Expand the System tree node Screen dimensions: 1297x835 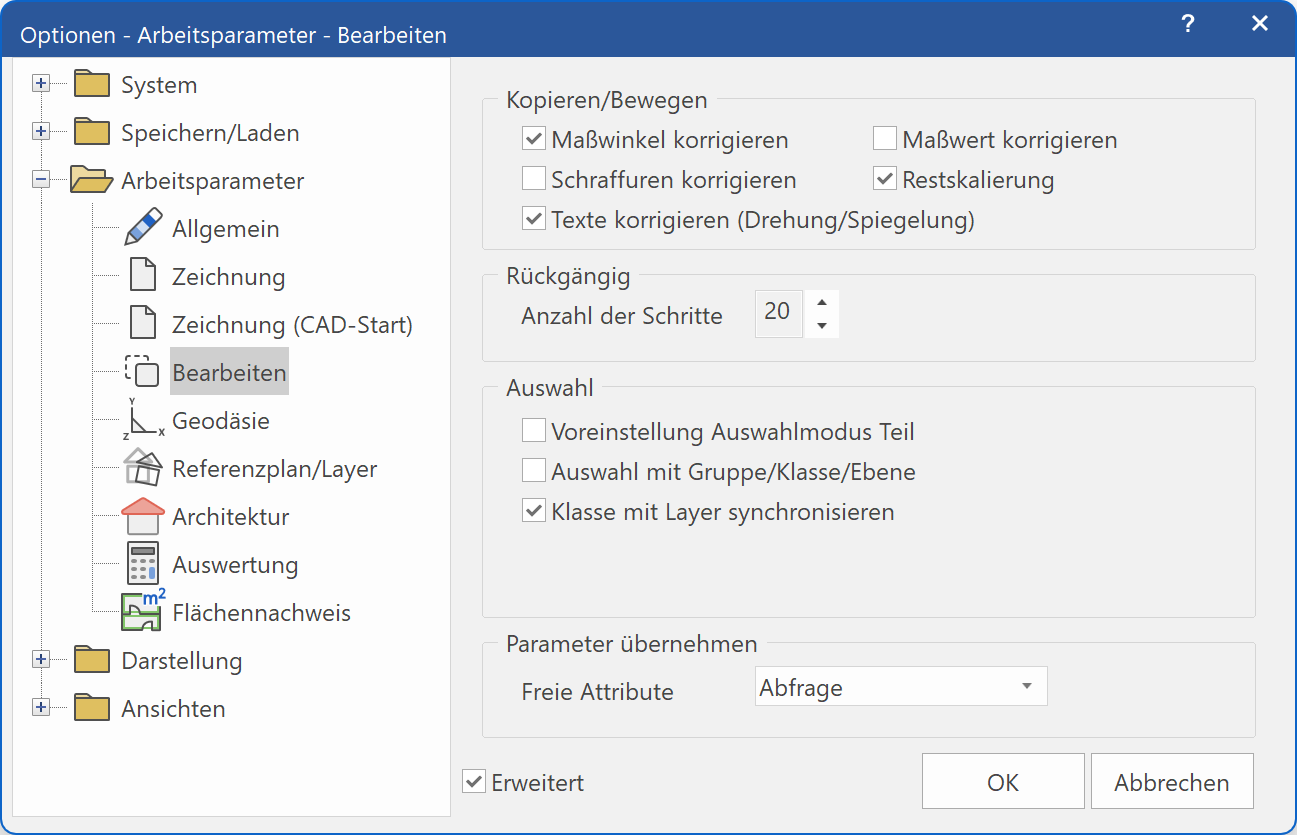[x=41, y=84]
